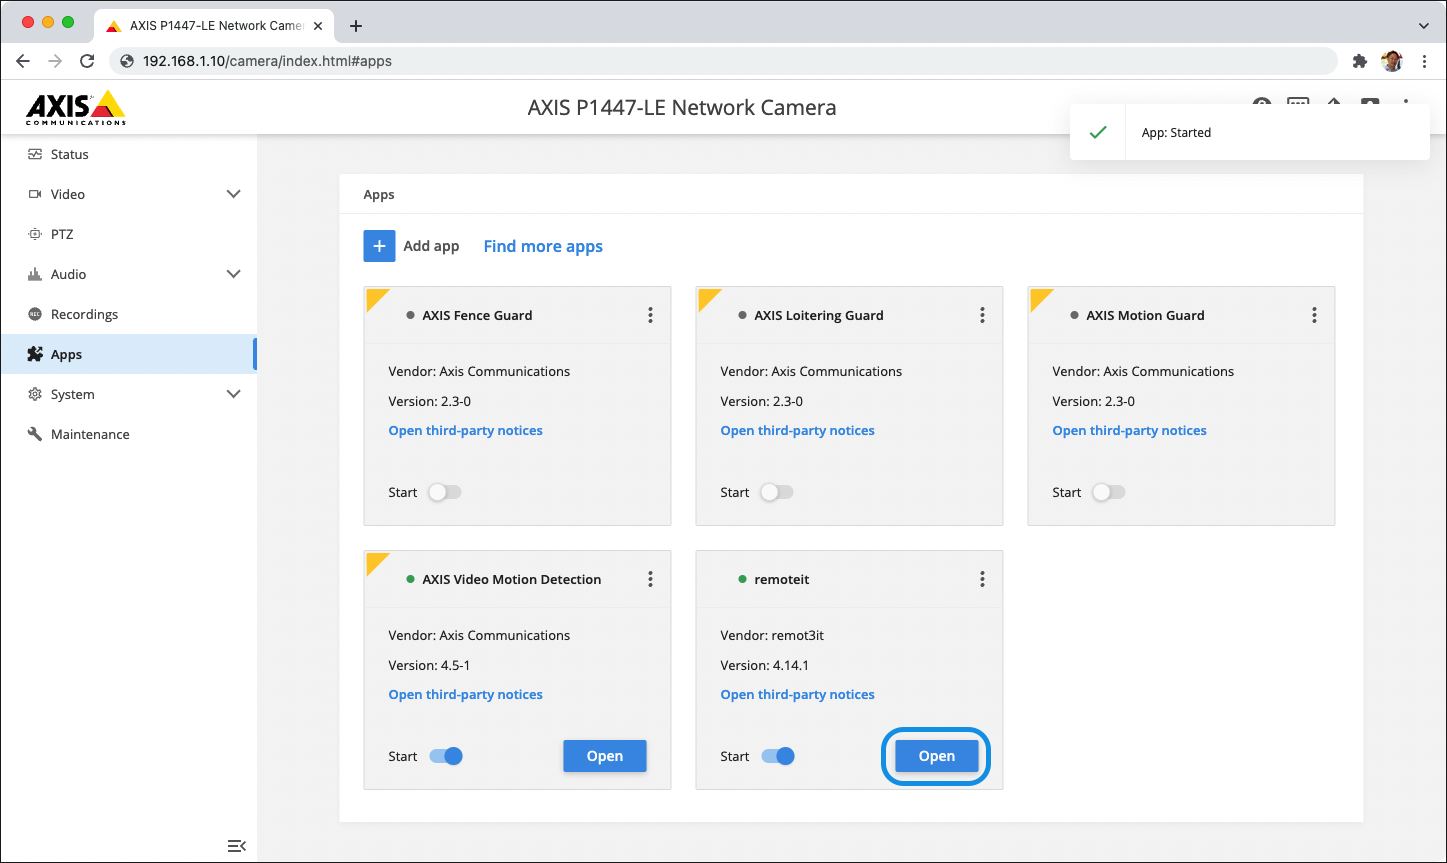The image size is (1447, 863).
Task: Follow the Find more apps link
Action: pos(543,246)
